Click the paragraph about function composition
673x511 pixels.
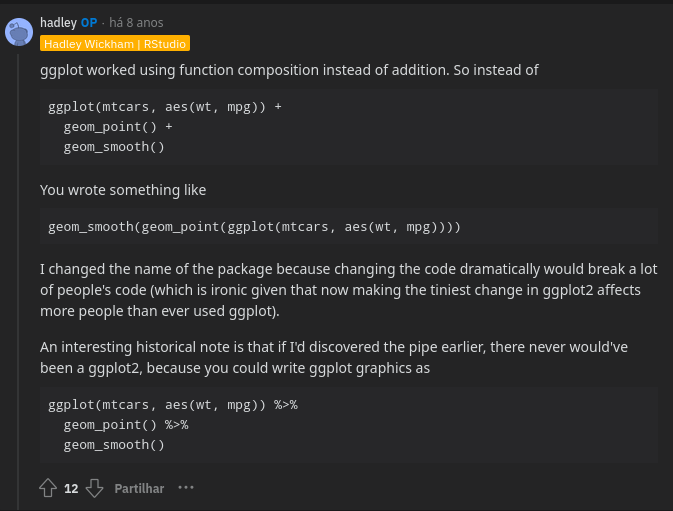pos(289,71)
